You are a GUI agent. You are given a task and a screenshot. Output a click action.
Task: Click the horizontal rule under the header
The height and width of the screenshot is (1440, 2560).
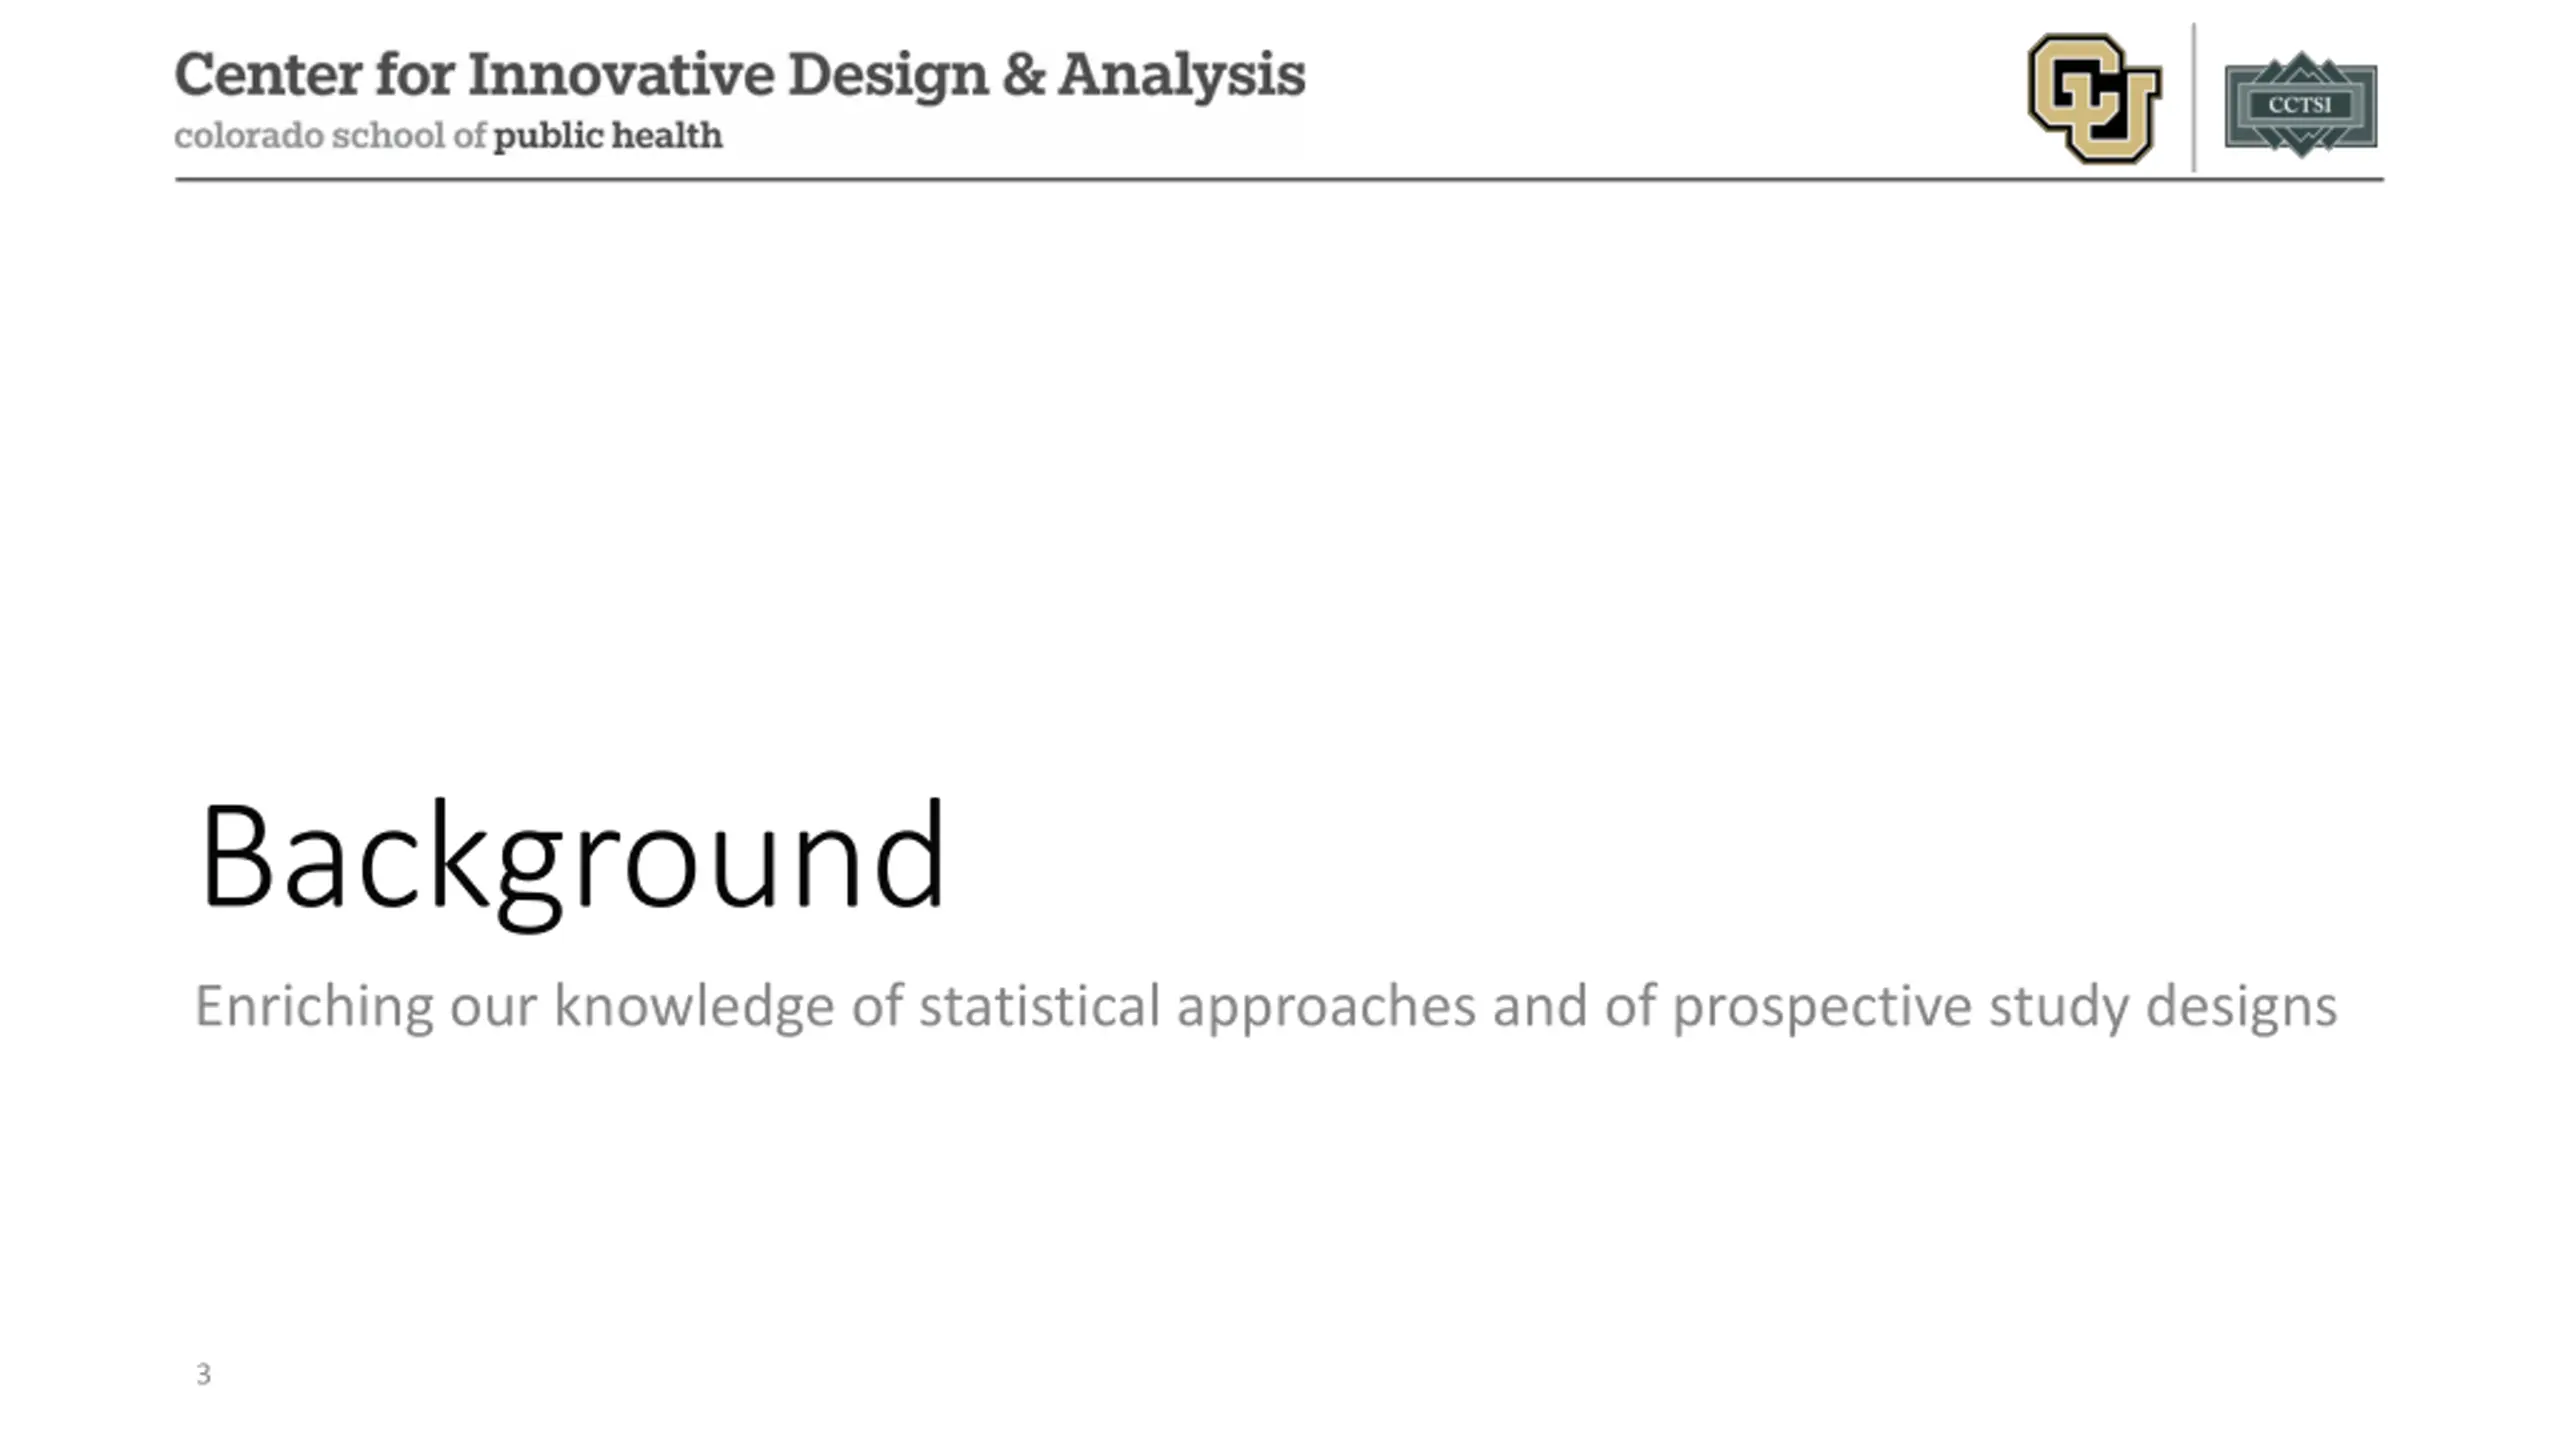[x=1279, y=180]
